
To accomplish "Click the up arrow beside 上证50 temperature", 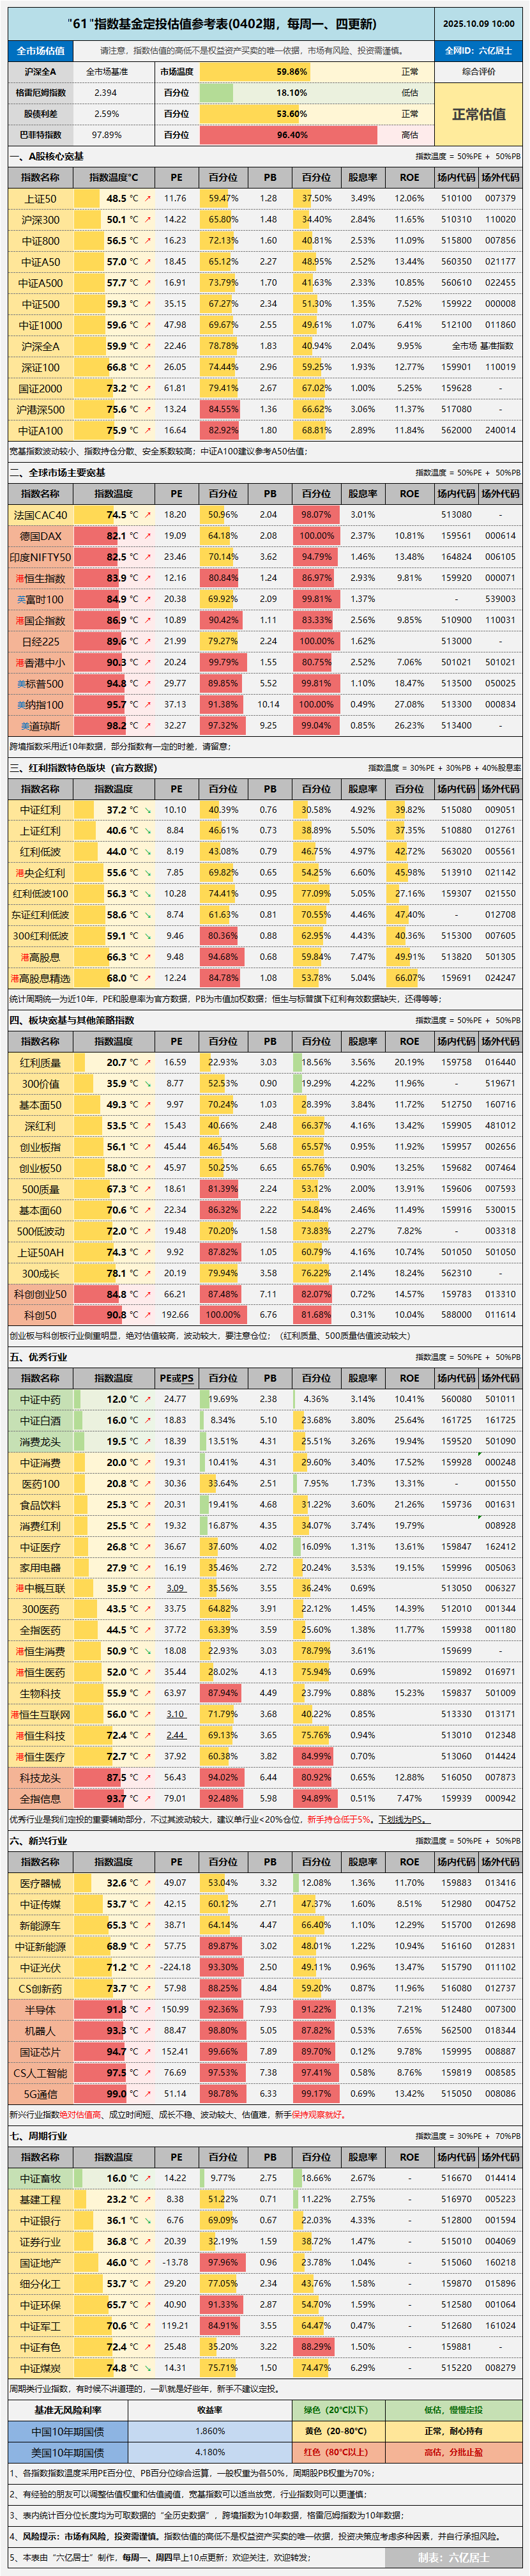I will click(147, 199).
